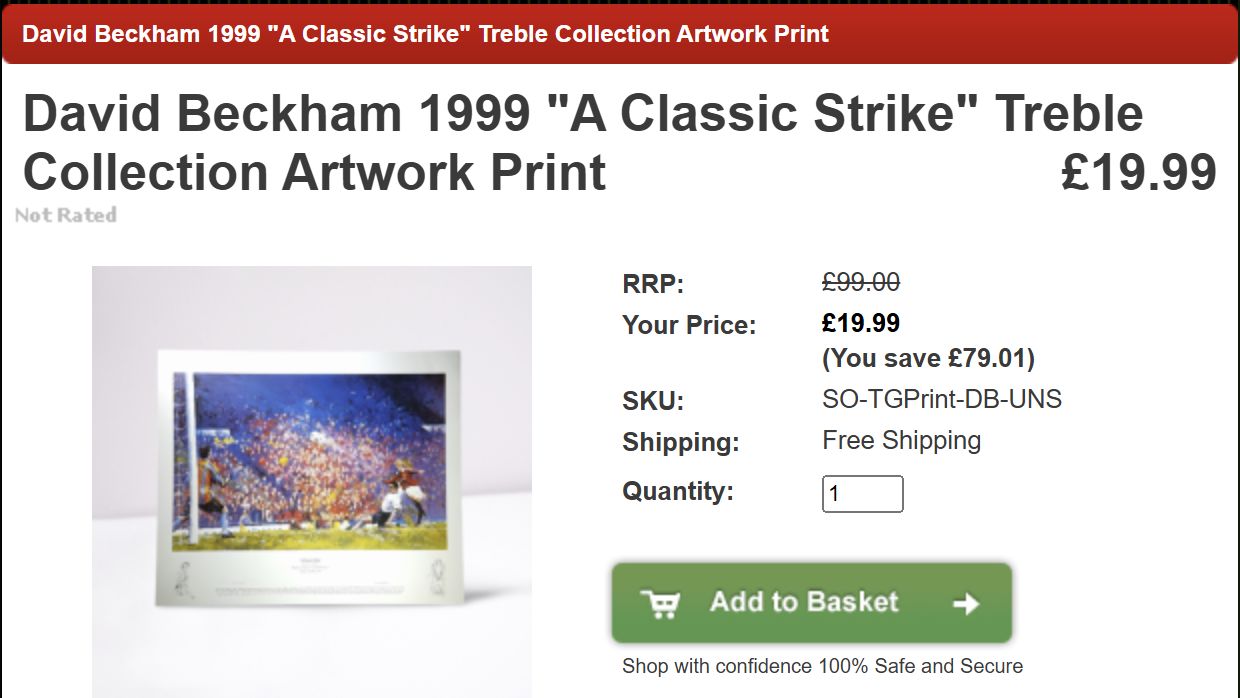Click the red header bar product title
The width and height of the screenshot is (1240, 698).
tap(425, 34)
